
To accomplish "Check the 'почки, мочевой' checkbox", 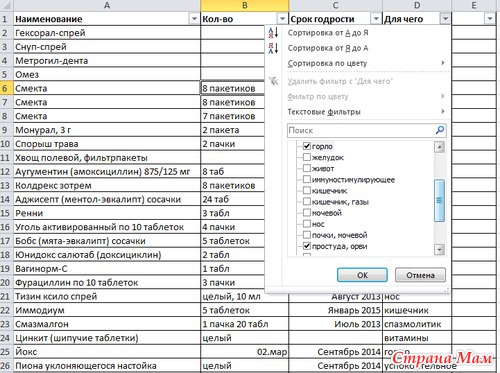I will pos(307,235).
